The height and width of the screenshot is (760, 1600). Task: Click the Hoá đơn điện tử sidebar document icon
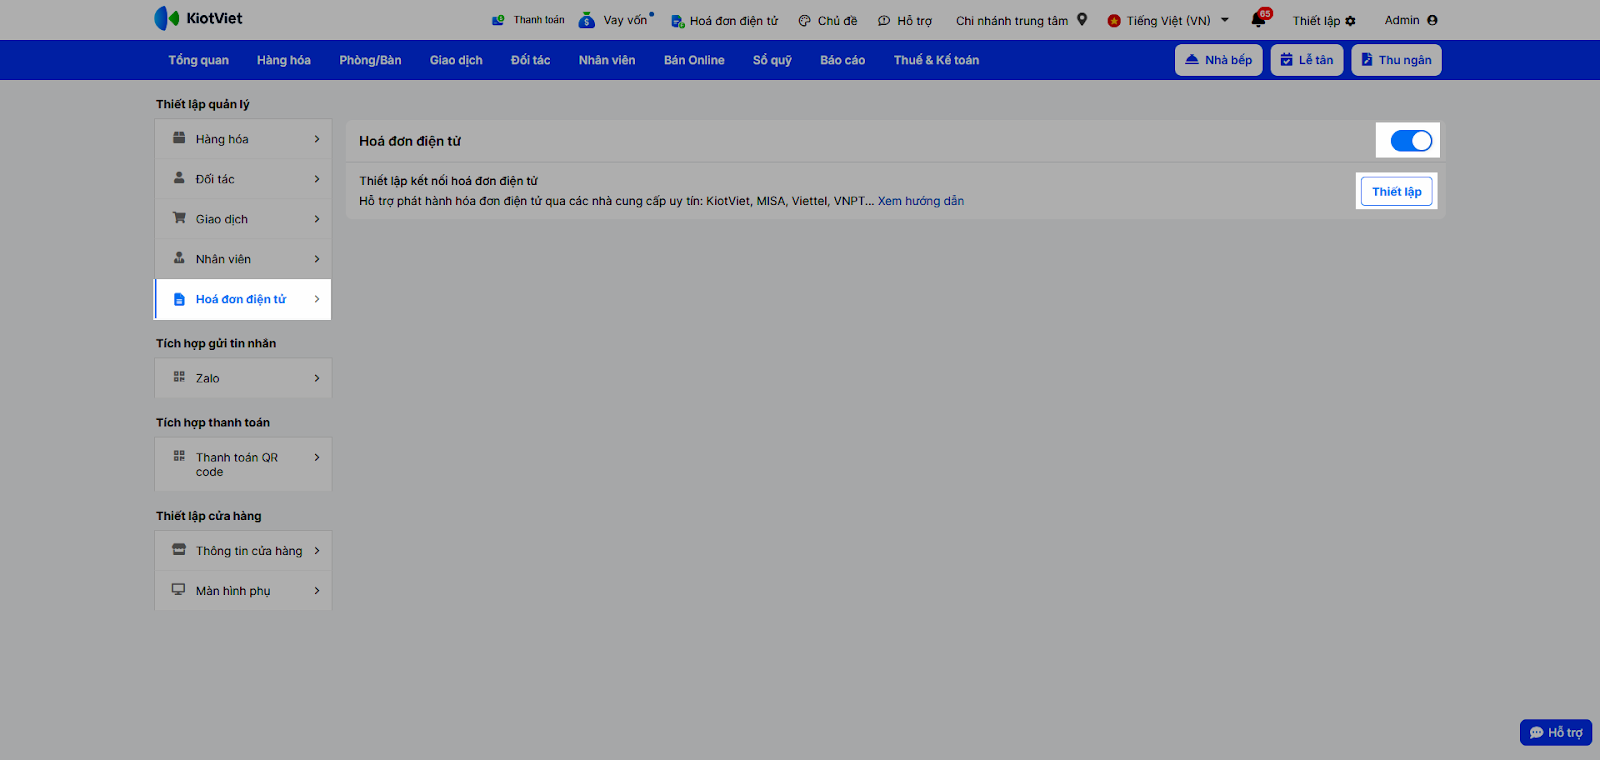click(179, 299)
